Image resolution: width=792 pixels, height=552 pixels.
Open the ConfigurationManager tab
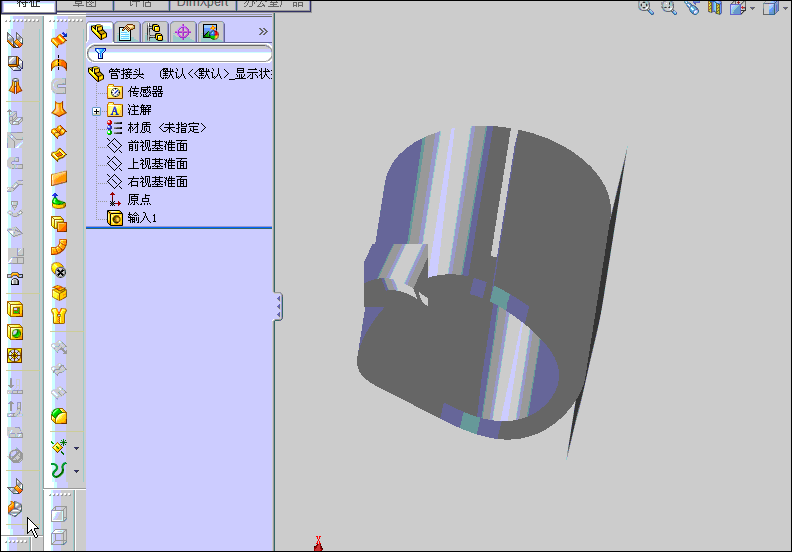click(x=155, y=32)
